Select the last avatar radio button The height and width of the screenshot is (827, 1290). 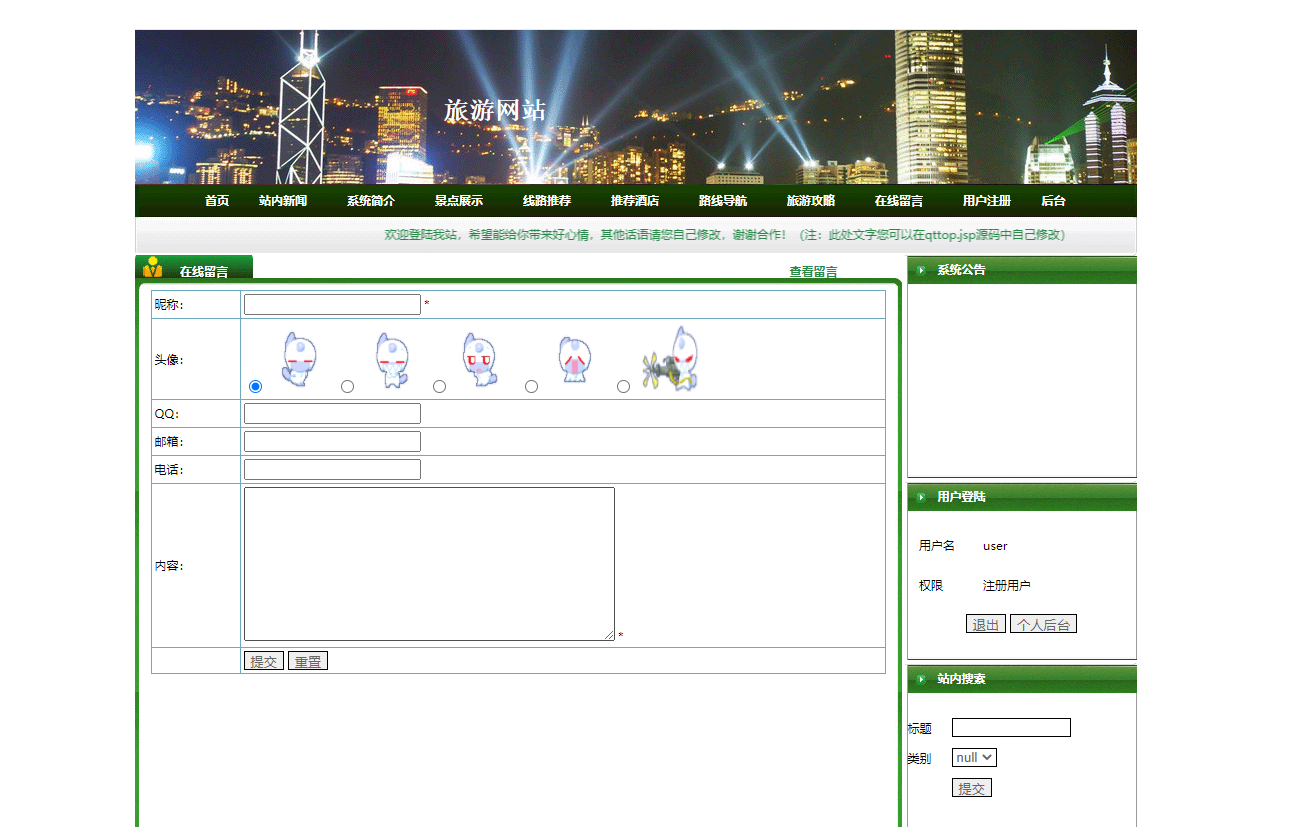(x=623, y=386)
